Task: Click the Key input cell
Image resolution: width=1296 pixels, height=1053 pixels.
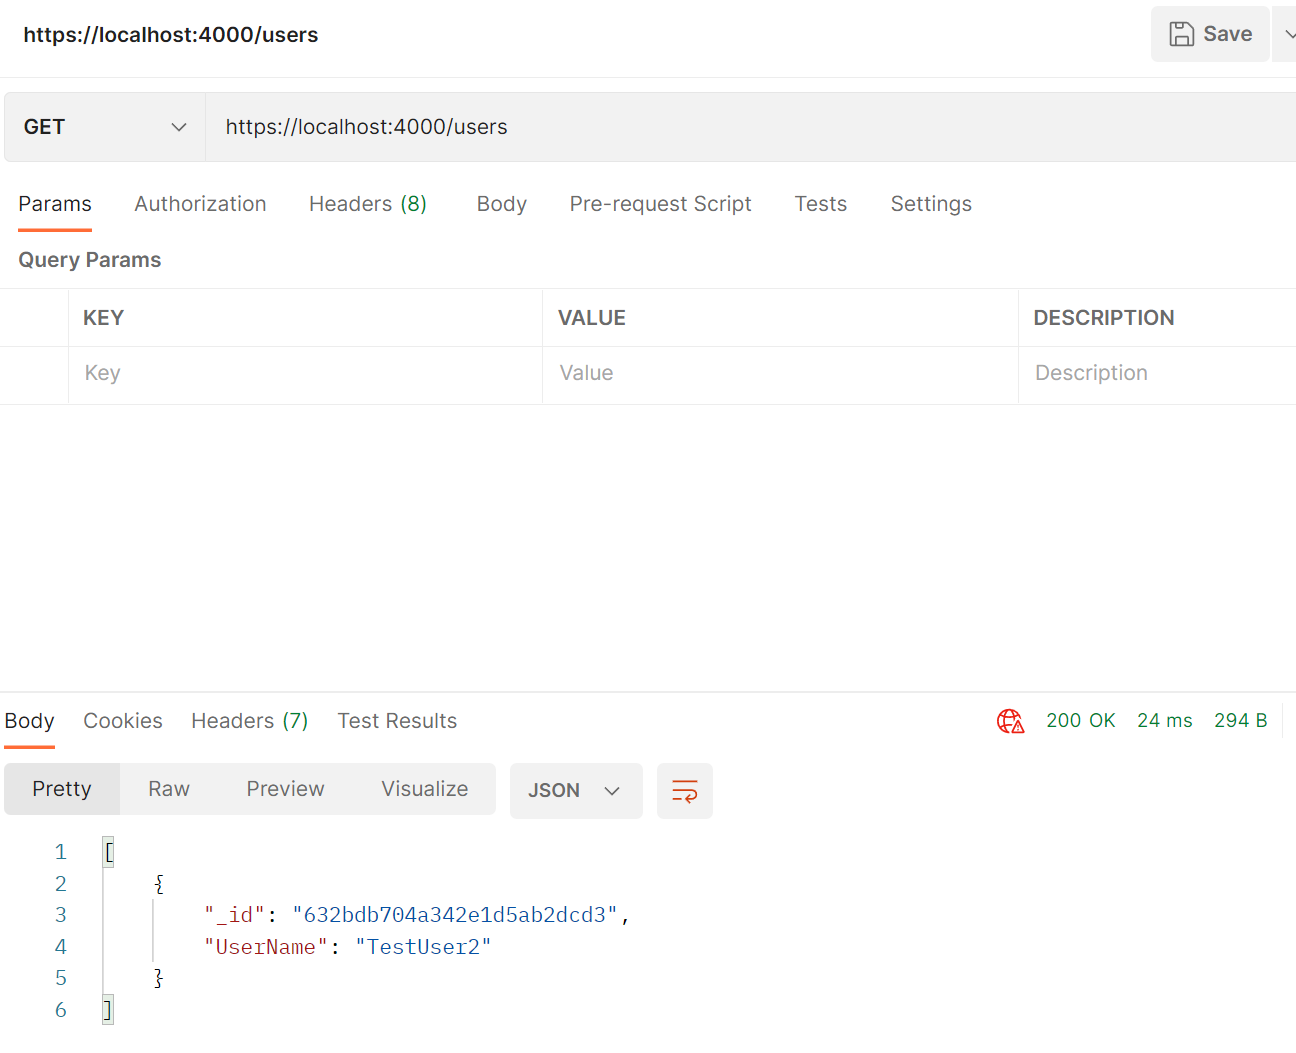Action: click(305, 374)
